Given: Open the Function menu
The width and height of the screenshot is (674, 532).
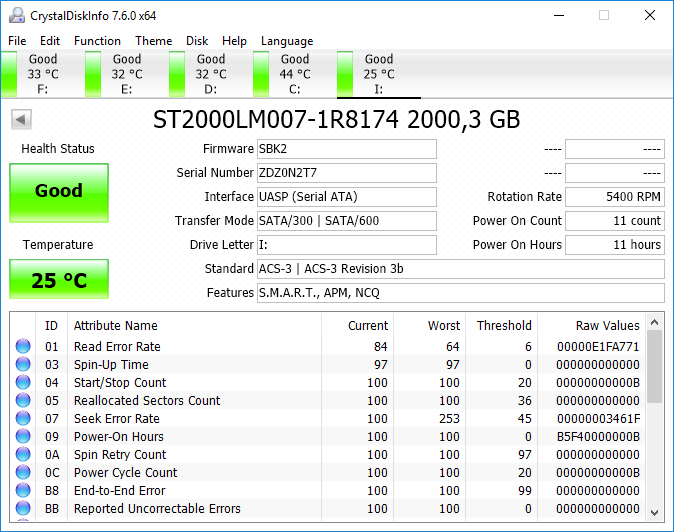Looking at the screenshot, I should 98,41.
